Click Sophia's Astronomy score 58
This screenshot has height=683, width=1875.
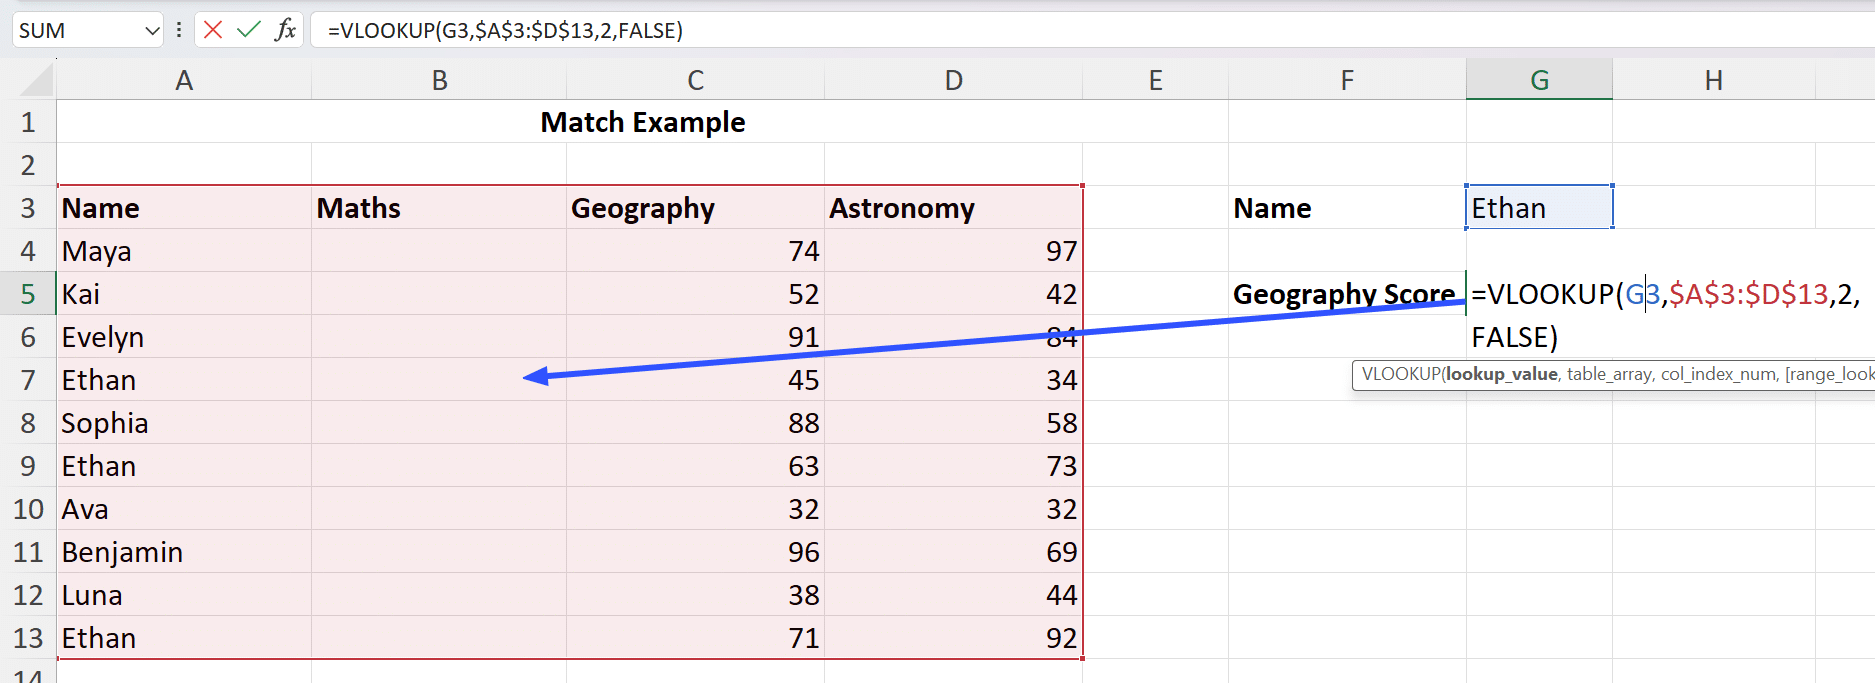click(953, 423)
